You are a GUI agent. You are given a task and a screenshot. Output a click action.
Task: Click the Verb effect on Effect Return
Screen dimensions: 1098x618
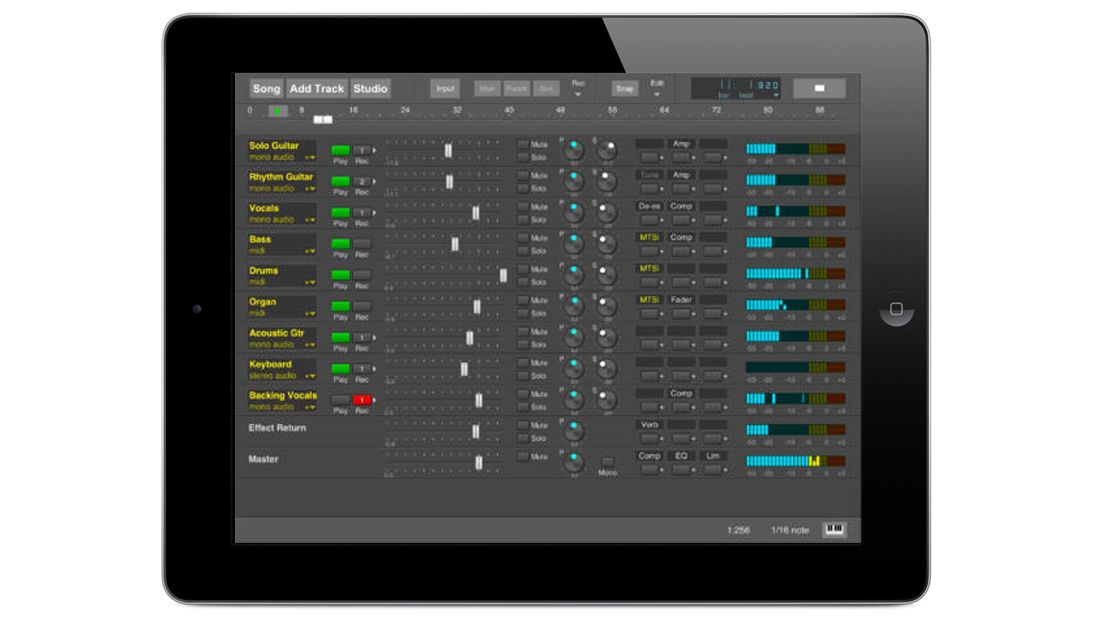[647, 424]
